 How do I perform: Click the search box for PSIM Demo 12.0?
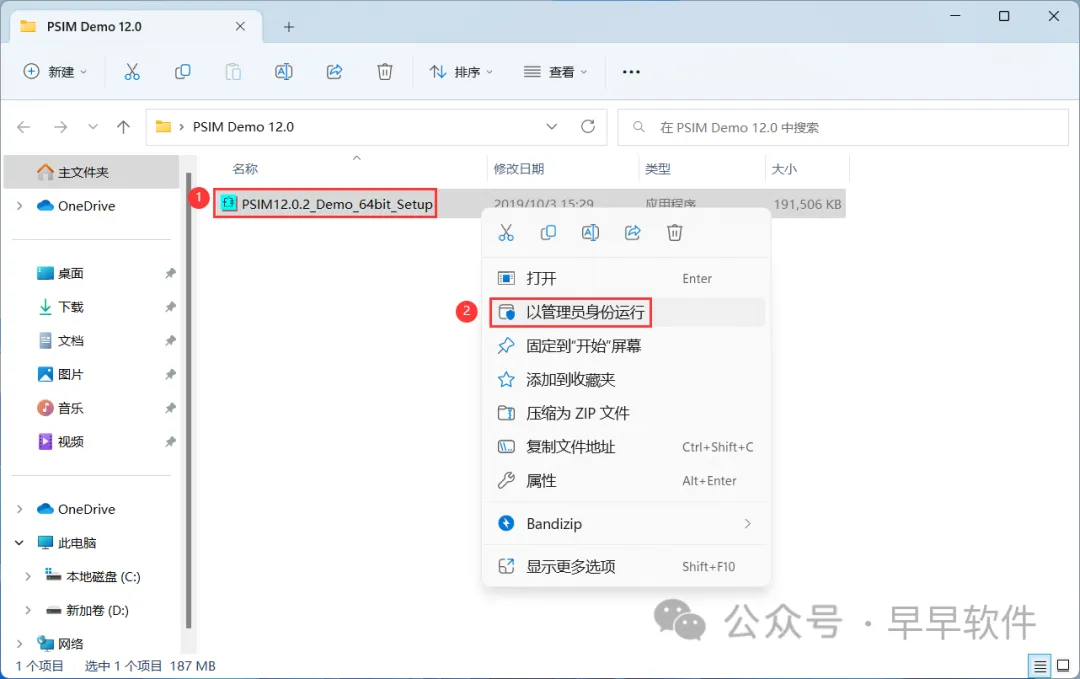[843, 127]
